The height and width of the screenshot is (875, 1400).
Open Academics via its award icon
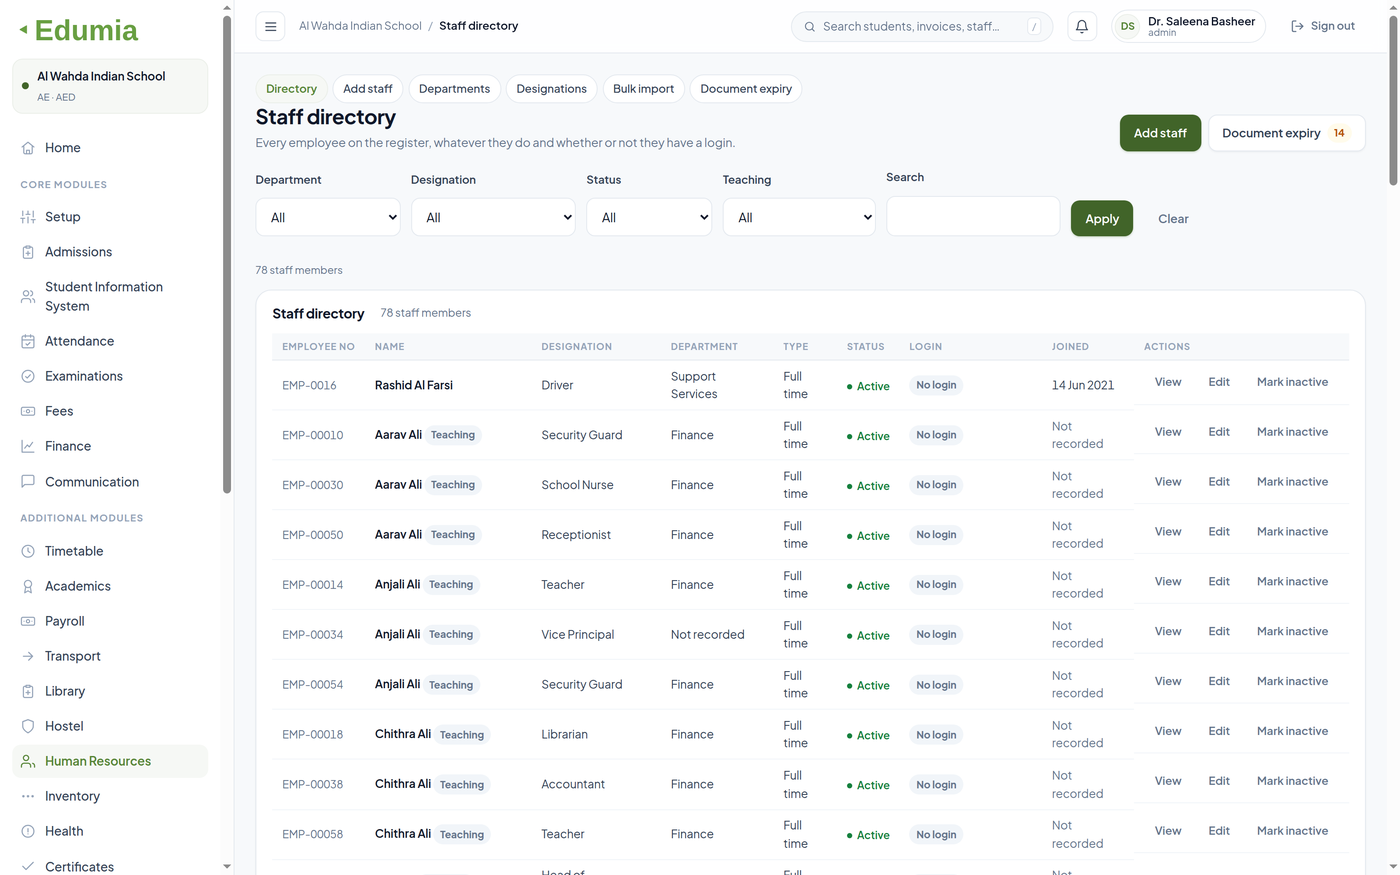(x=28, y=586)
